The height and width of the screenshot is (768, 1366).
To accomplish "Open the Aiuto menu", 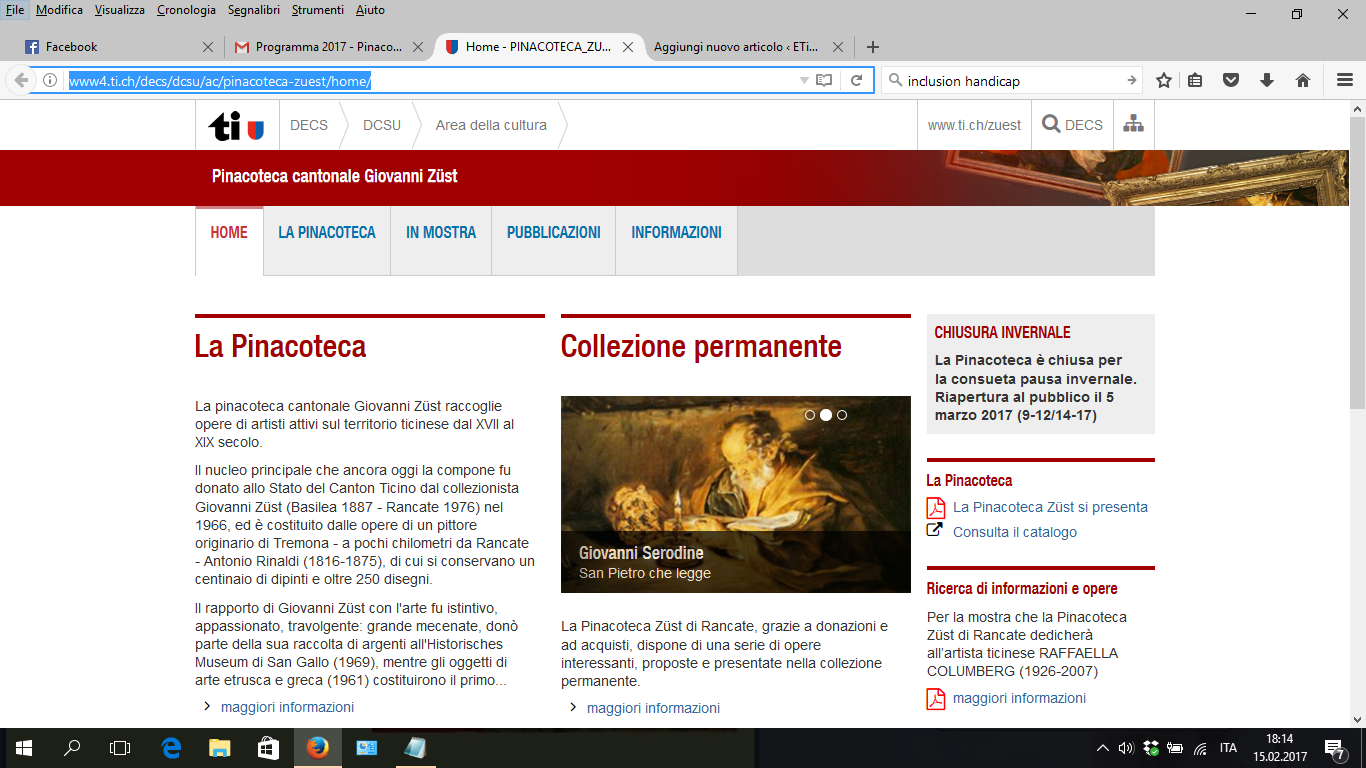I will click(x=369, y=10).
